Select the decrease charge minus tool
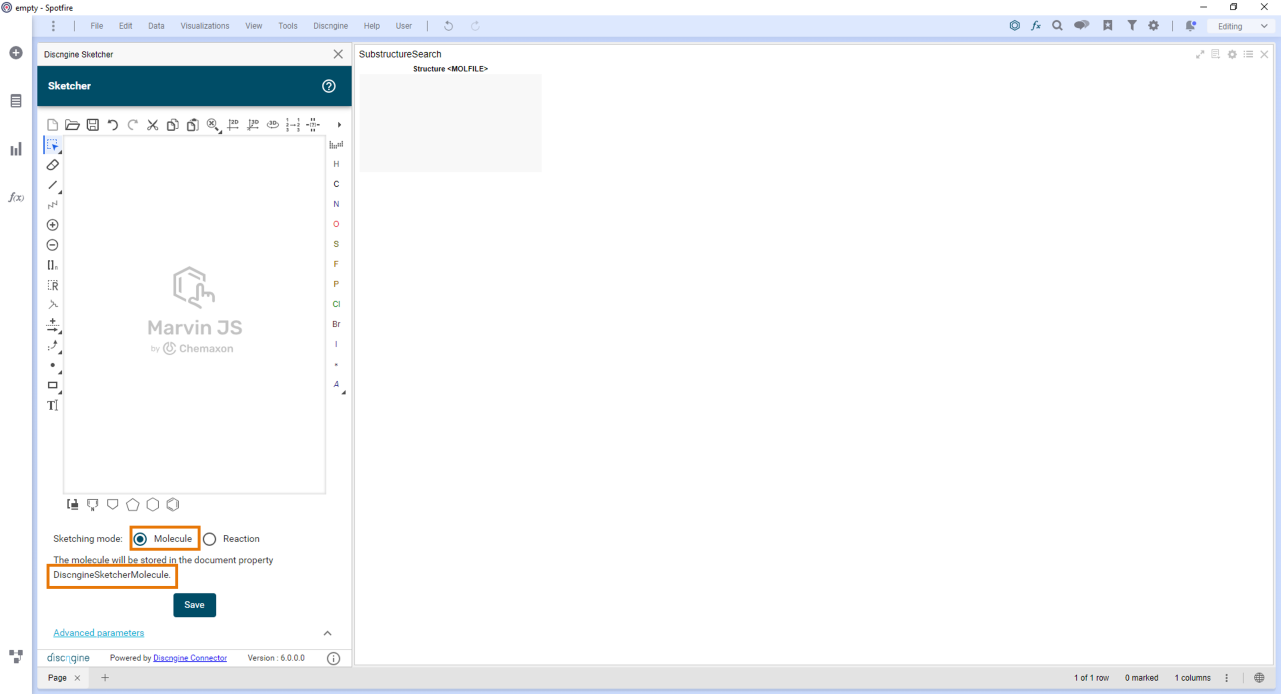This screenshot has width=1281, height=694. (x=53, y=245)
